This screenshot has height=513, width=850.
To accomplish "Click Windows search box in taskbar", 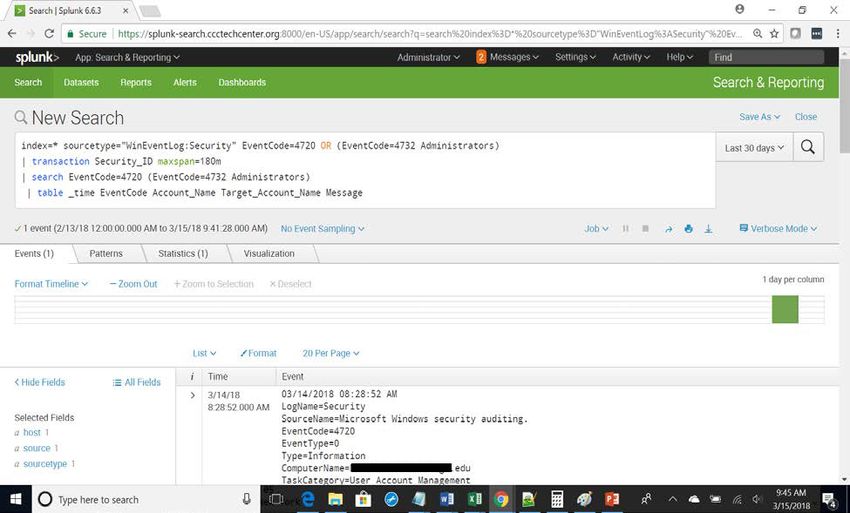I will (x=146, y=499).
